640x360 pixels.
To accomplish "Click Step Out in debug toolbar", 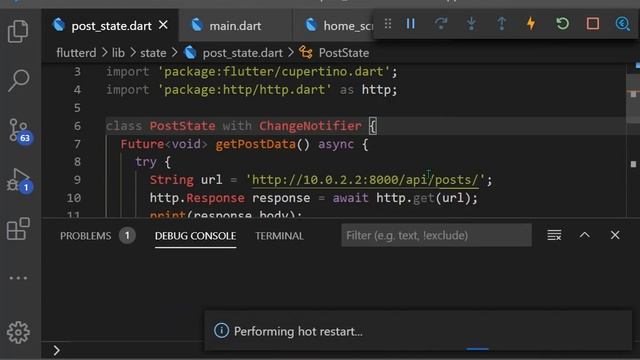I will 502,24.
